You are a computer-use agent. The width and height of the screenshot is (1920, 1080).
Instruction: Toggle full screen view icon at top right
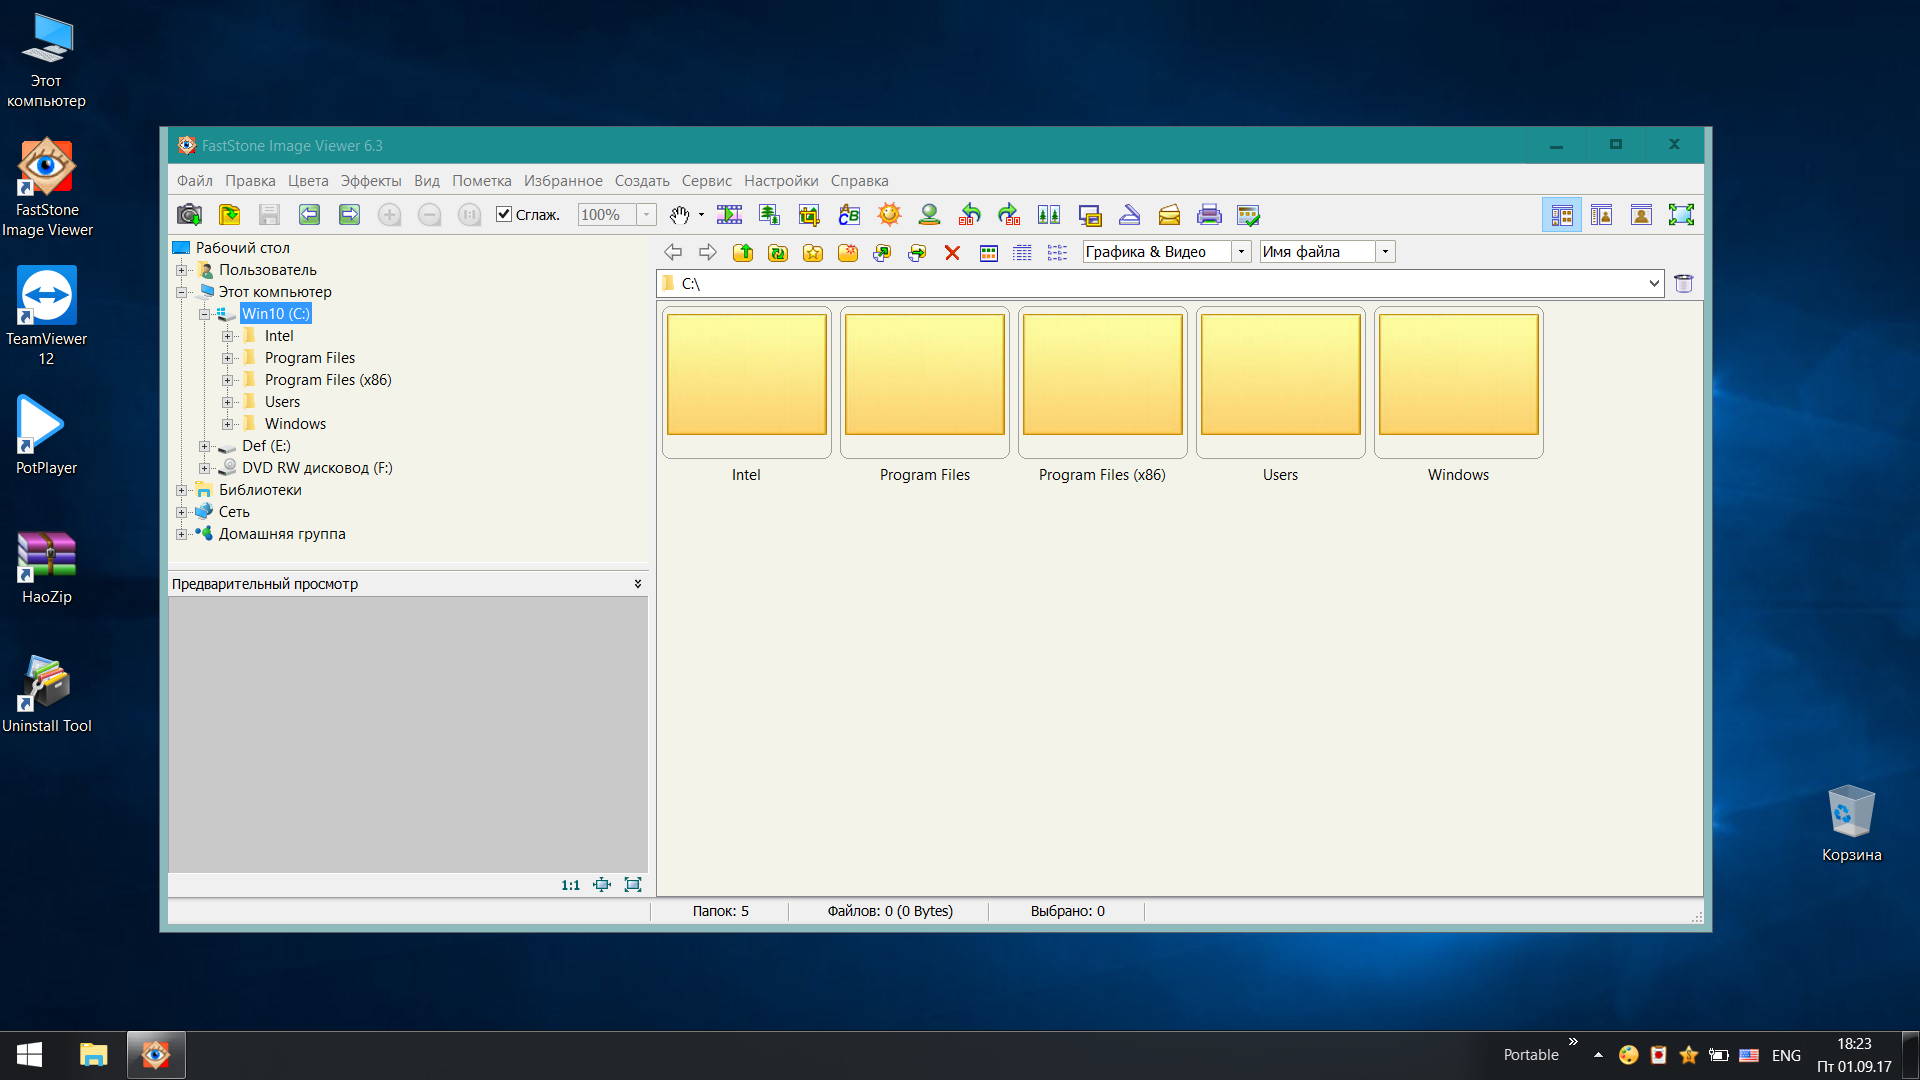[1681, 214]
